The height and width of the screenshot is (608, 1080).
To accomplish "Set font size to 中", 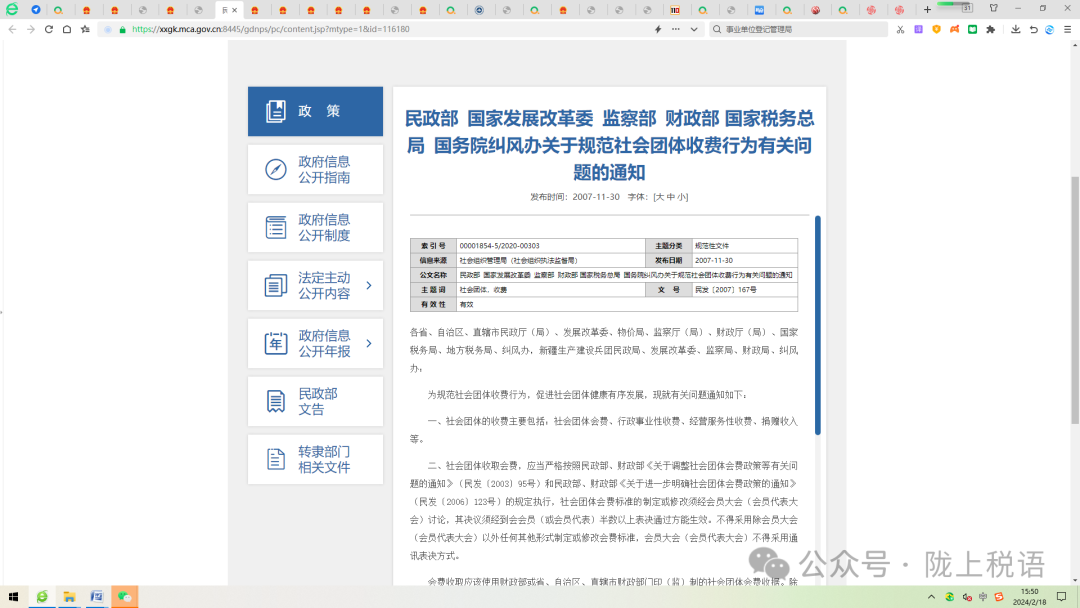I will (670, 197).
